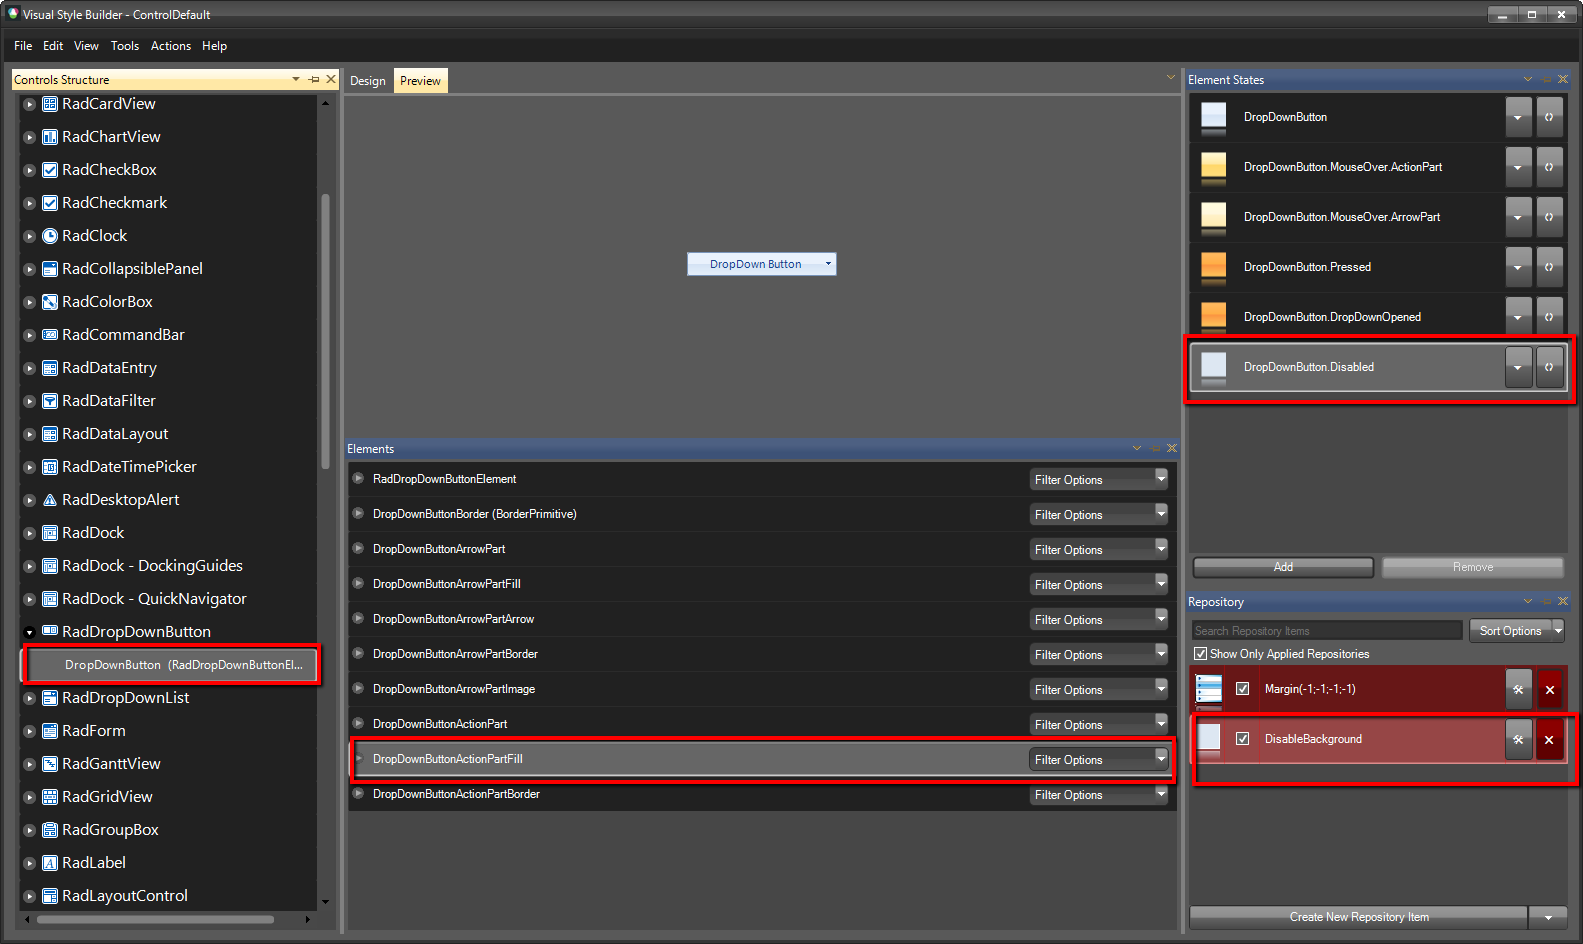Image resolution: width=1583 pixels, height=944 pixels.
Task: Uncheck the DisableBackground repository checkbox
Action: coord(1242,739)
